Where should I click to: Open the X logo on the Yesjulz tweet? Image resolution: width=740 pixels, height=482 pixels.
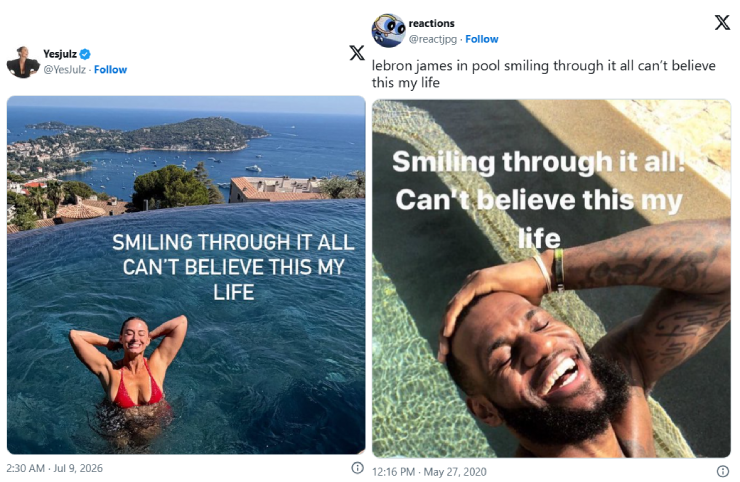(x=357, y=52)
